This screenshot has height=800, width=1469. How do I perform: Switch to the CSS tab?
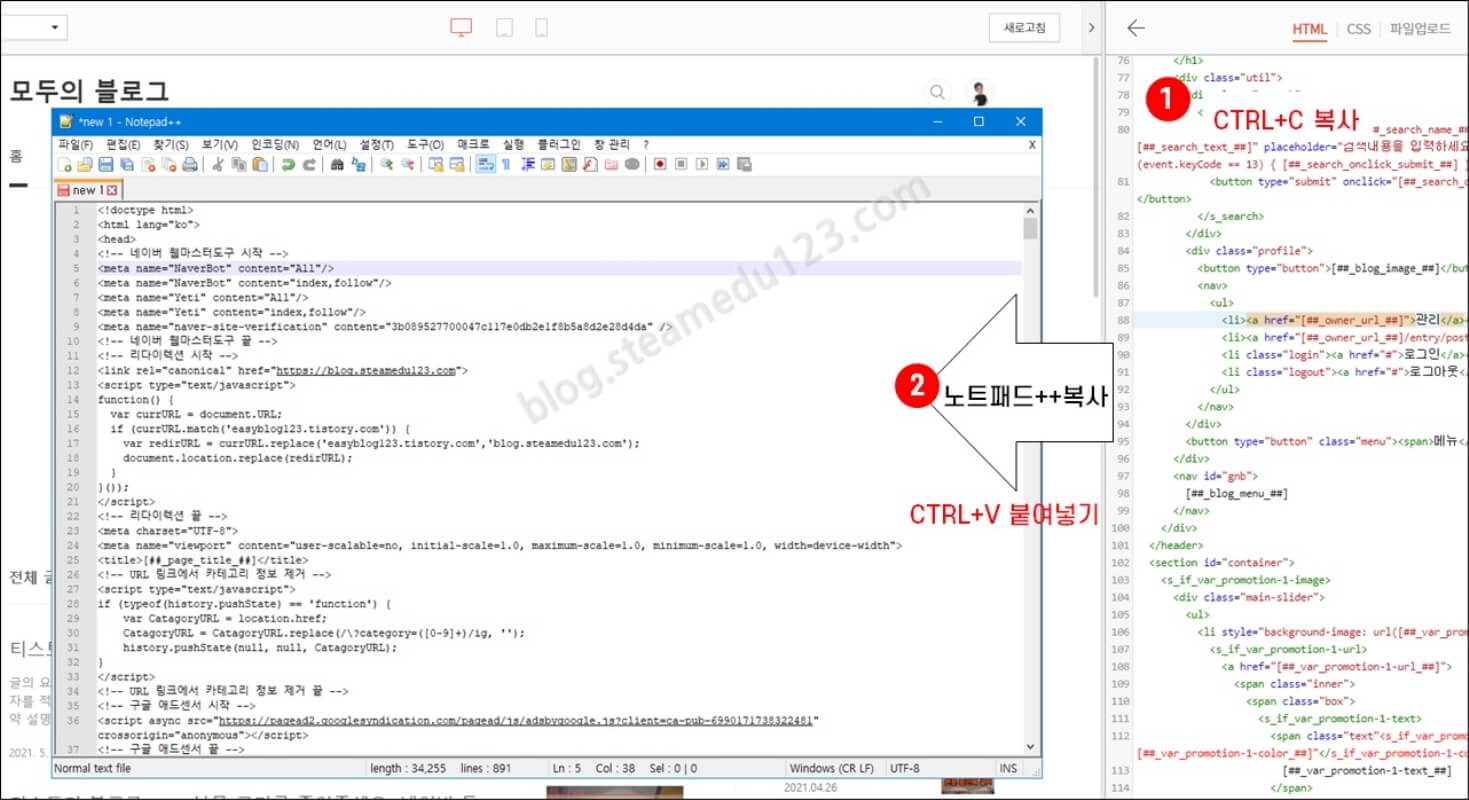pyautogui.click(x=1358, y=29)
